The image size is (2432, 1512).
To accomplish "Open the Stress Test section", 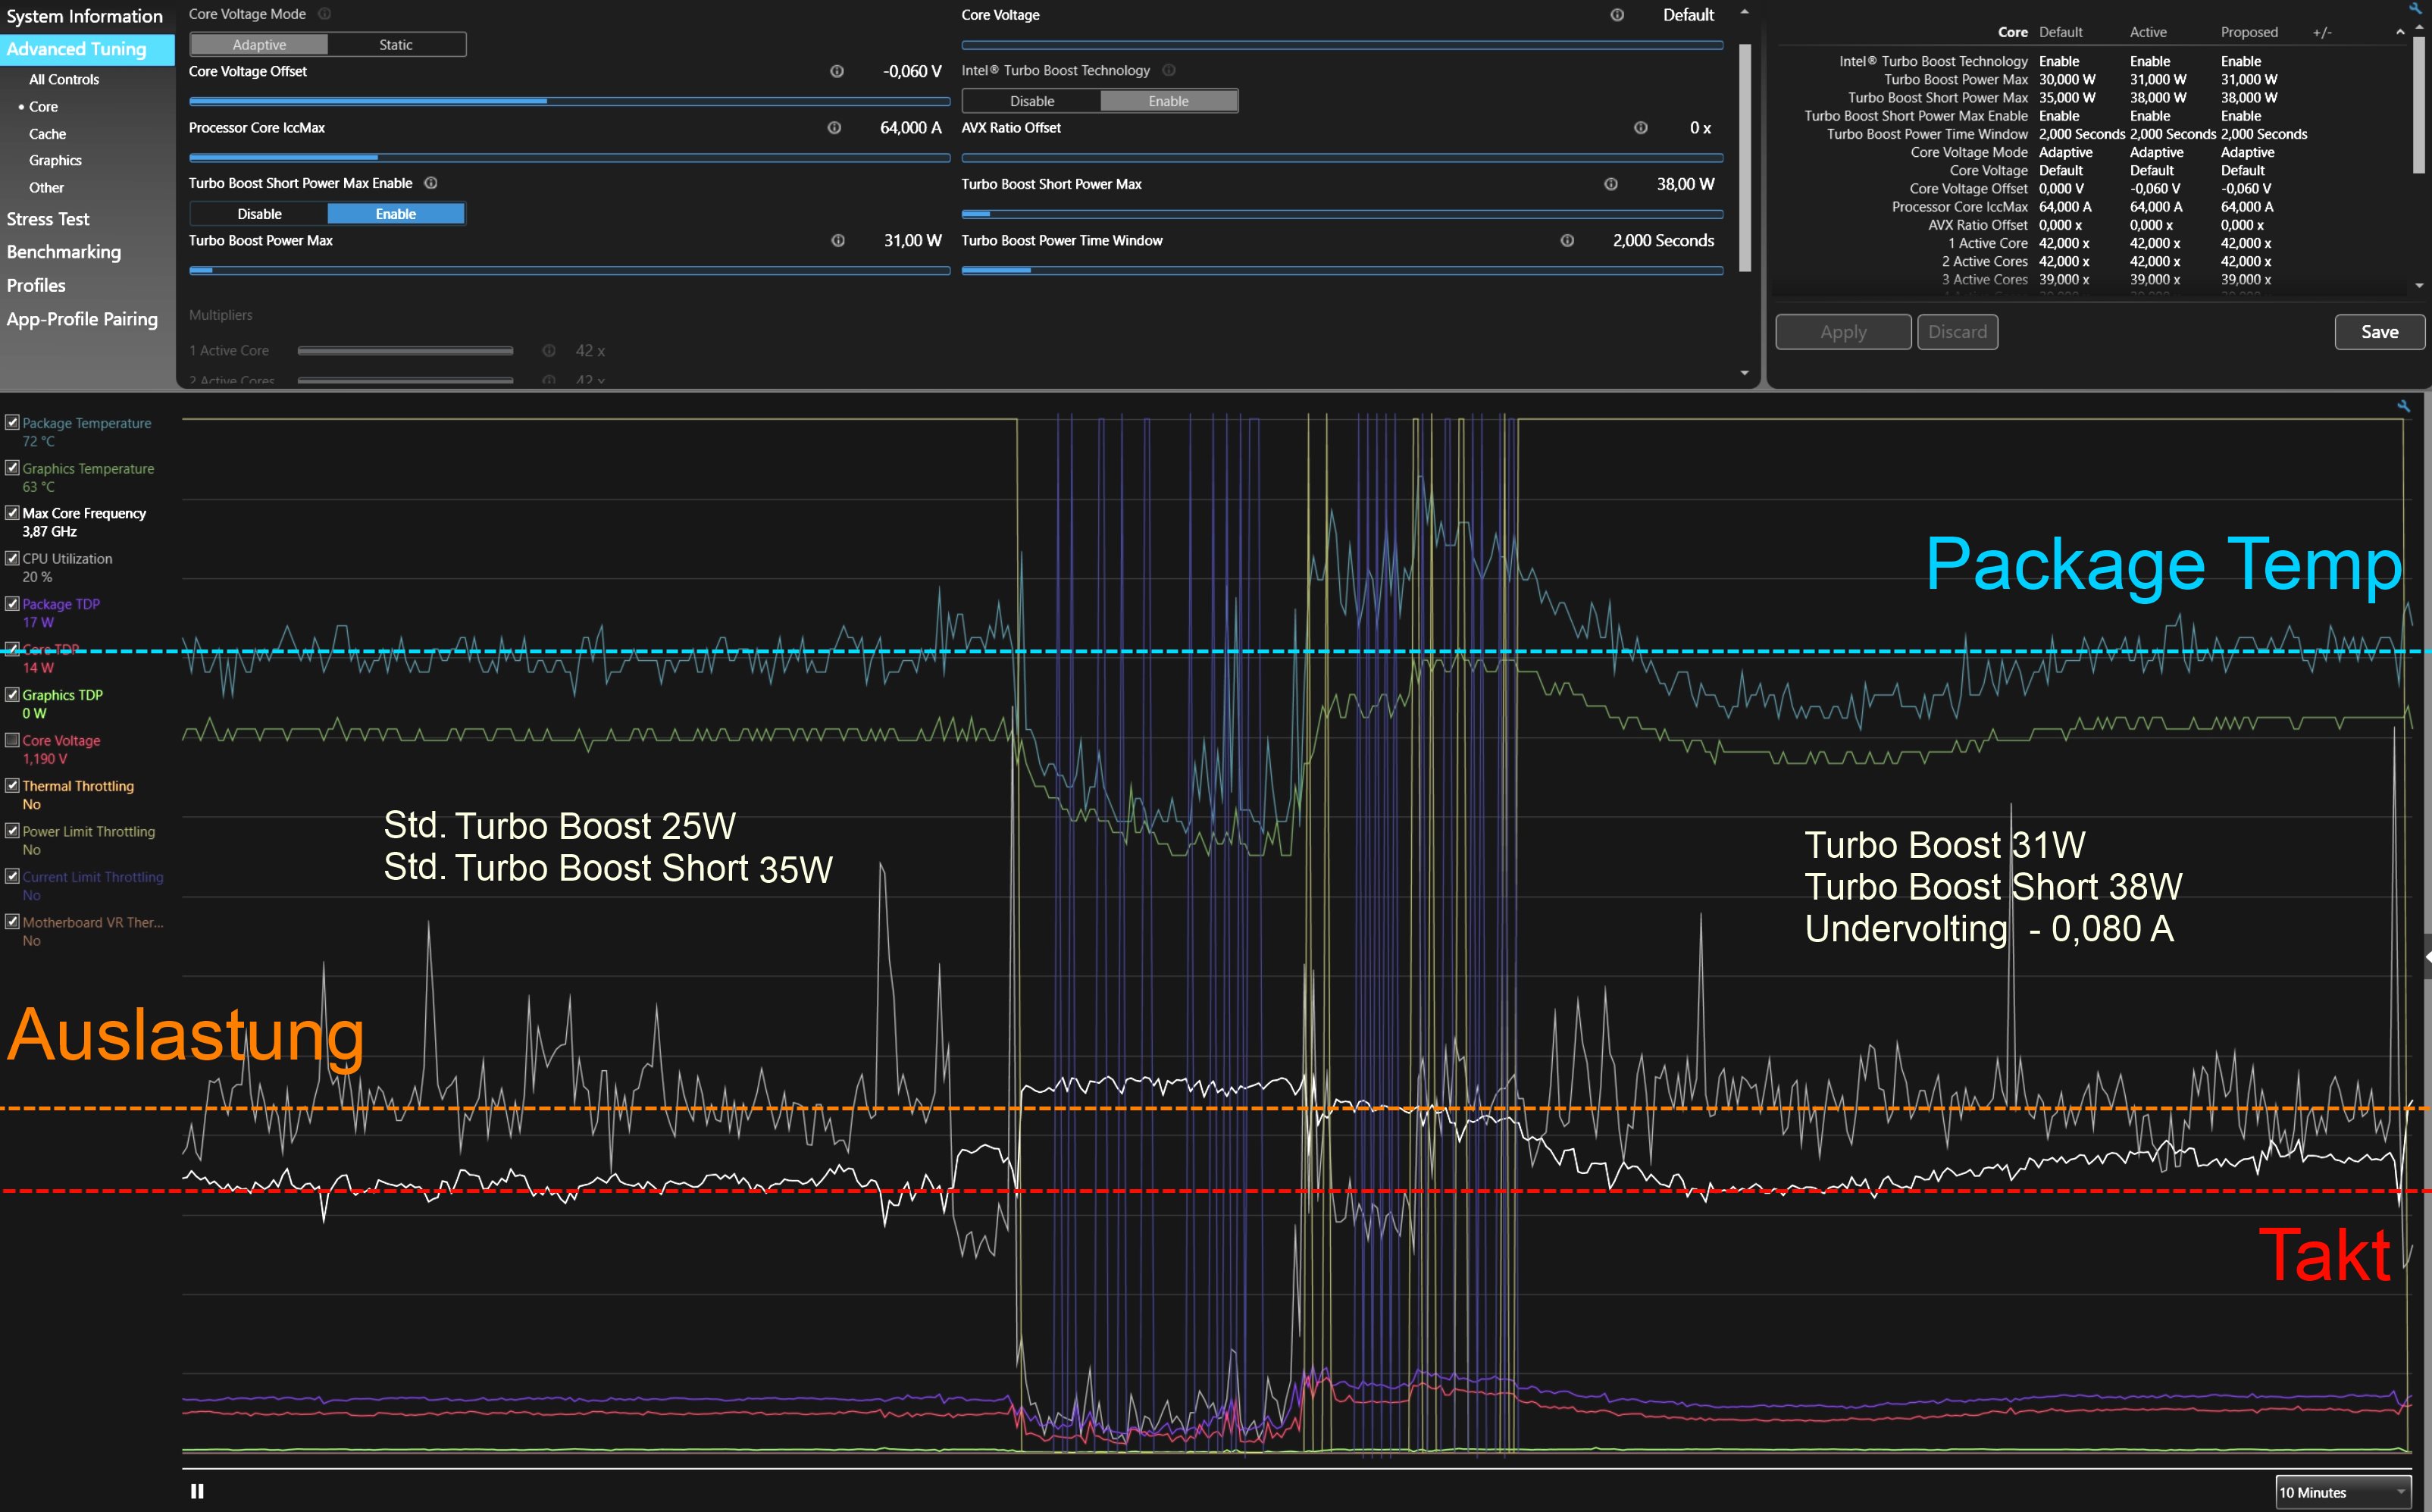I will [48, 219].
